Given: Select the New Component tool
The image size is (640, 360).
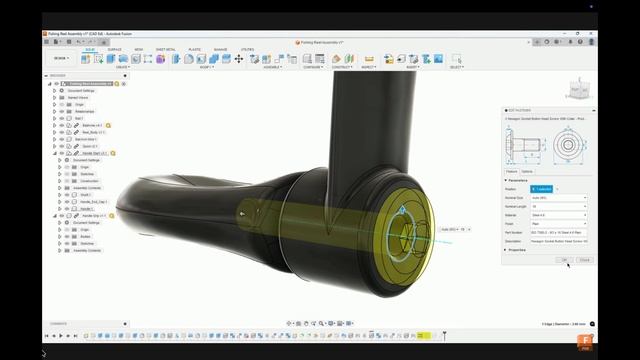Looking at the screenshot, I should pyautogui.click(x=85, y=59).
